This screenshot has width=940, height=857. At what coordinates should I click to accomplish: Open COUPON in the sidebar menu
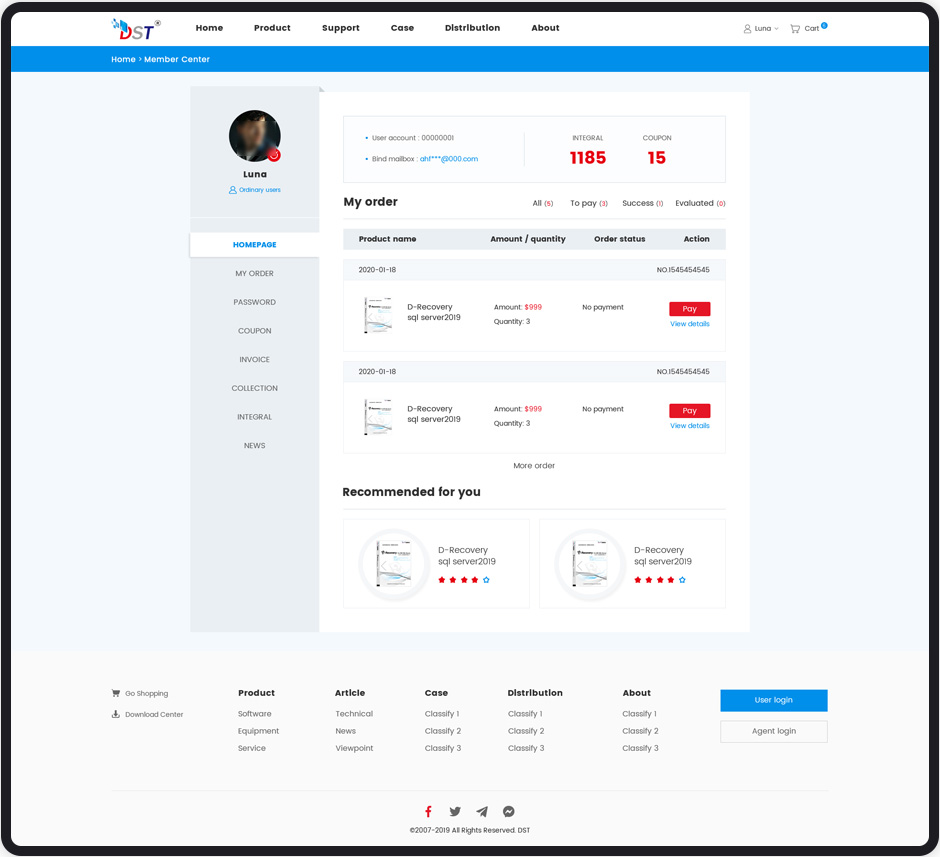[x=254, y=331]
